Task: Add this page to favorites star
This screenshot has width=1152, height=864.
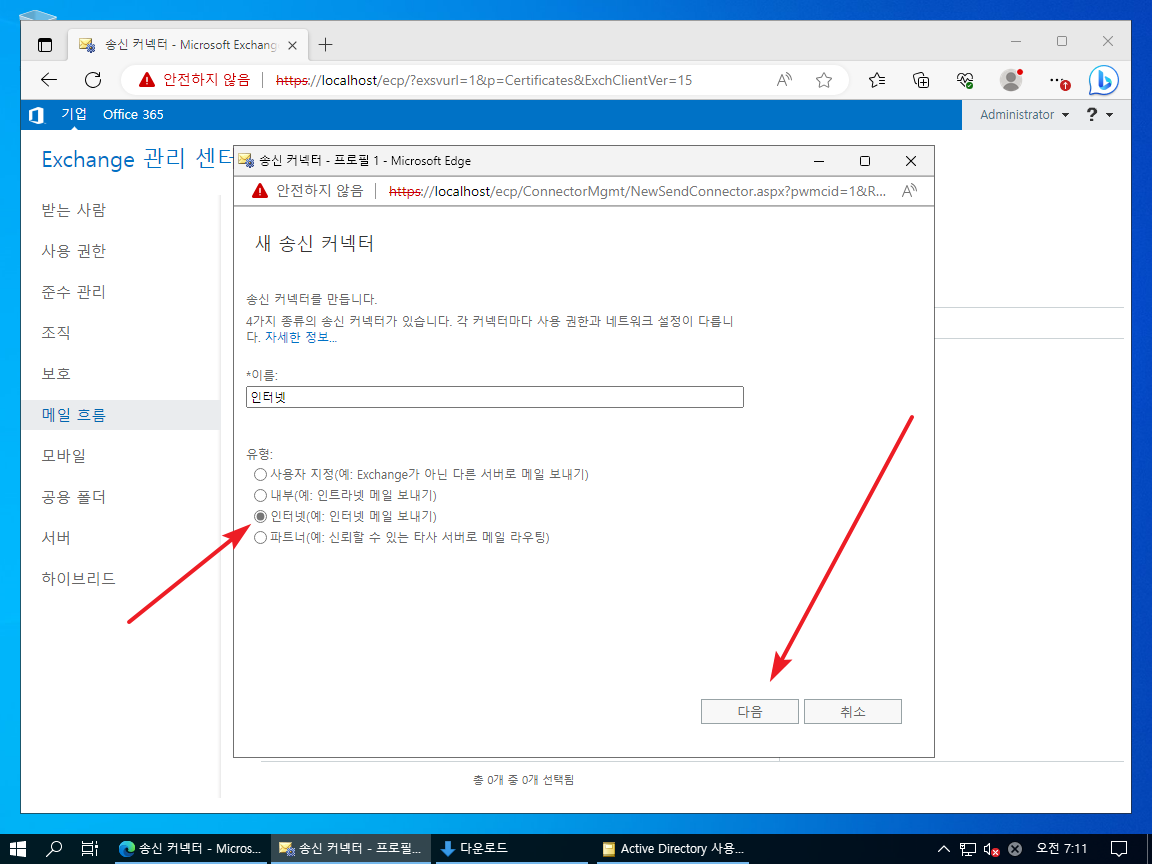Action: click(x=824, y=80)
